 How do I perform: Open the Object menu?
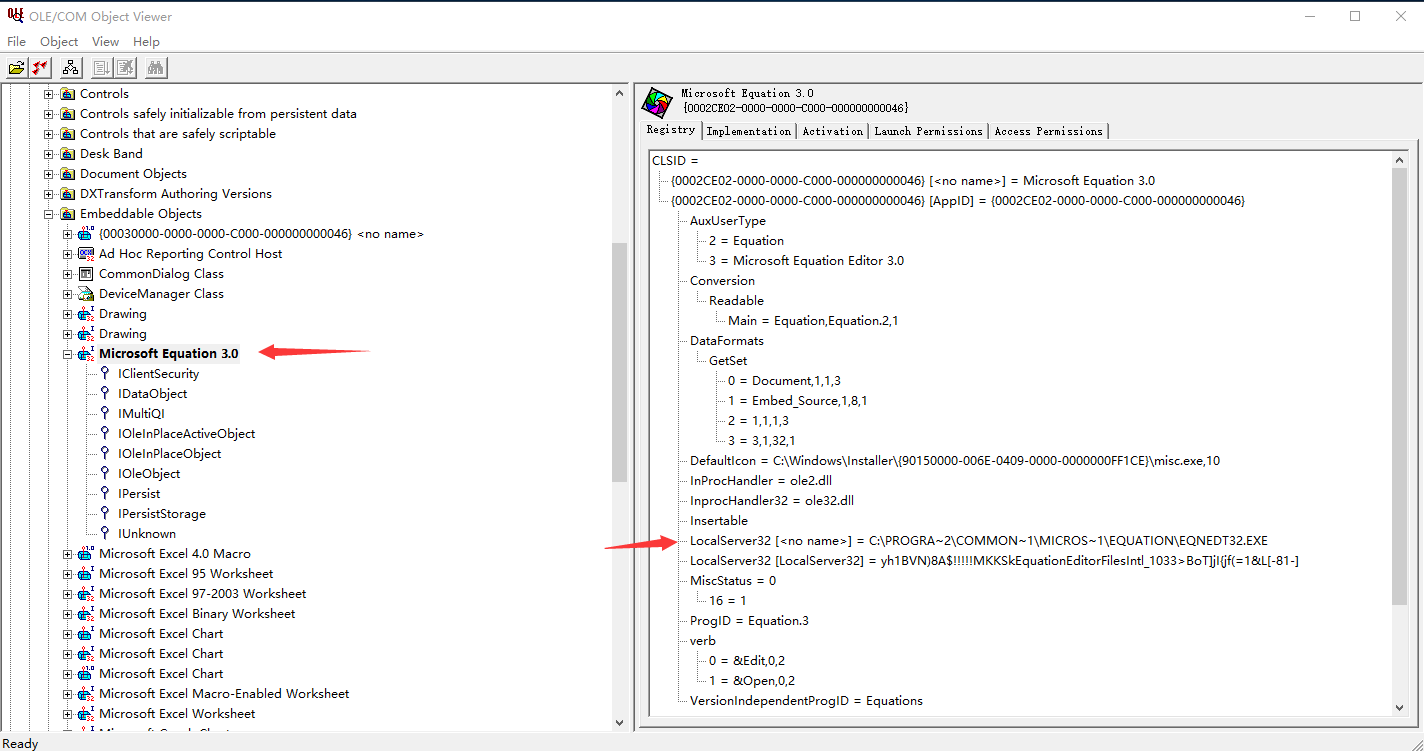pyautogui.click(x=59, y=42)
